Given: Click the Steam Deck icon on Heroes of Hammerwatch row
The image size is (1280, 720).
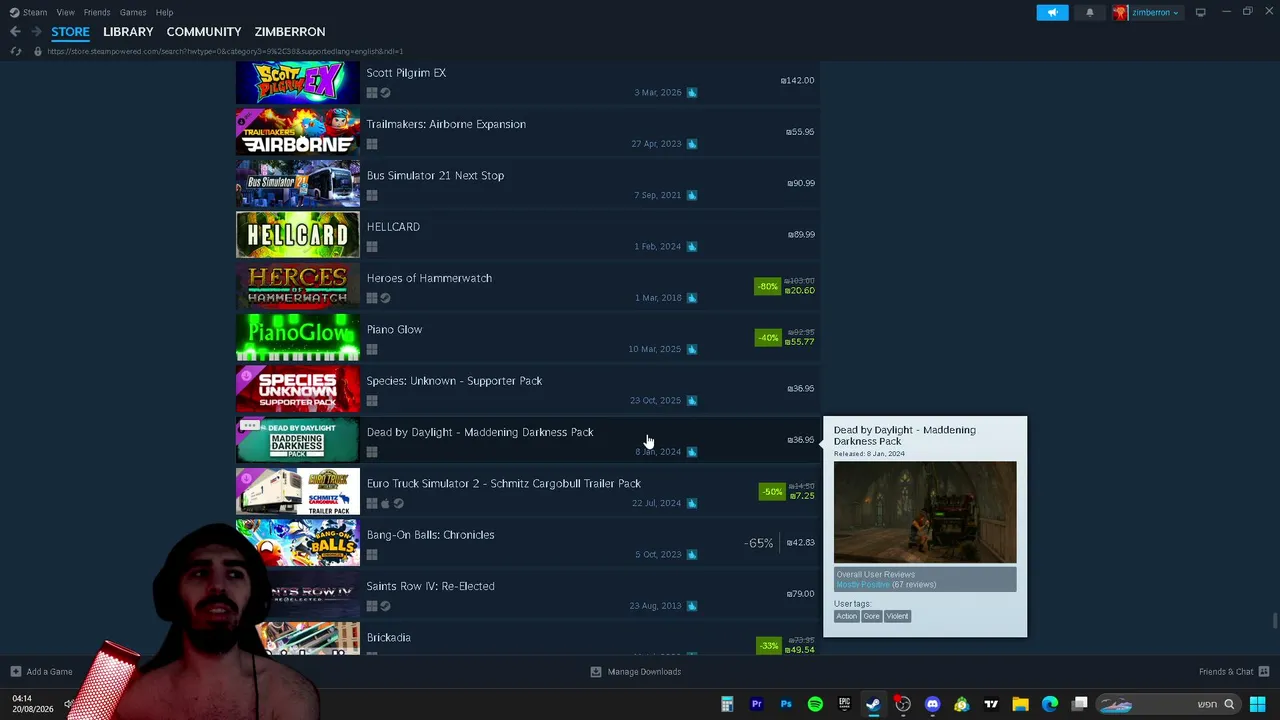Looking at the screenshot, I should [x=385, y=298].
